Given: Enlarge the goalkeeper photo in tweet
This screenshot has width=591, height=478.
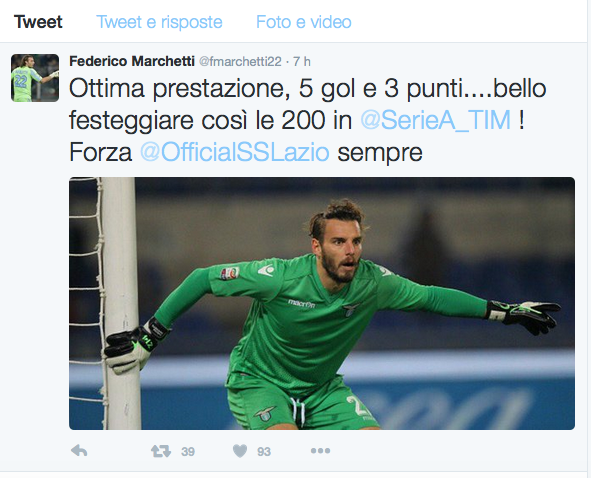Looking at the screenshot, I should [322, 303].
